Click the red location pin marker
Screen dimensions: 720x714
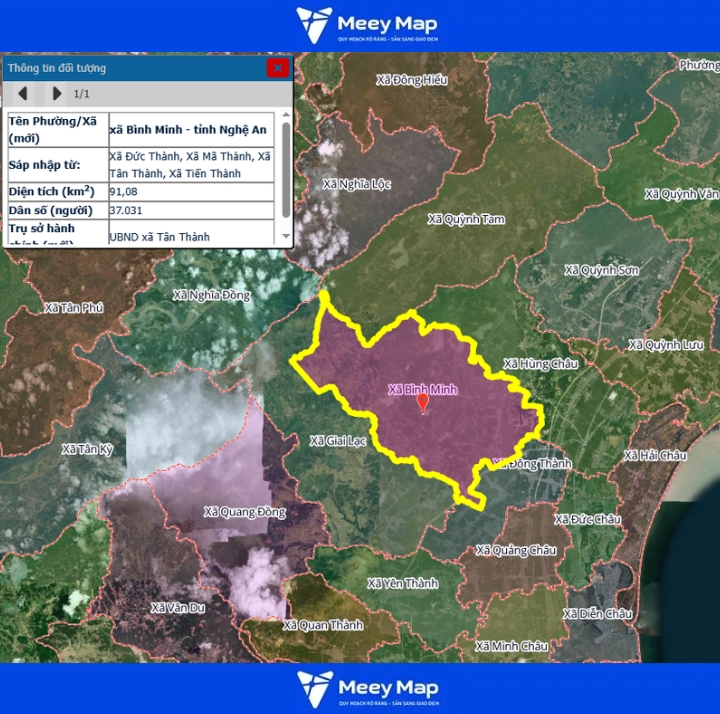click(422, 403)
